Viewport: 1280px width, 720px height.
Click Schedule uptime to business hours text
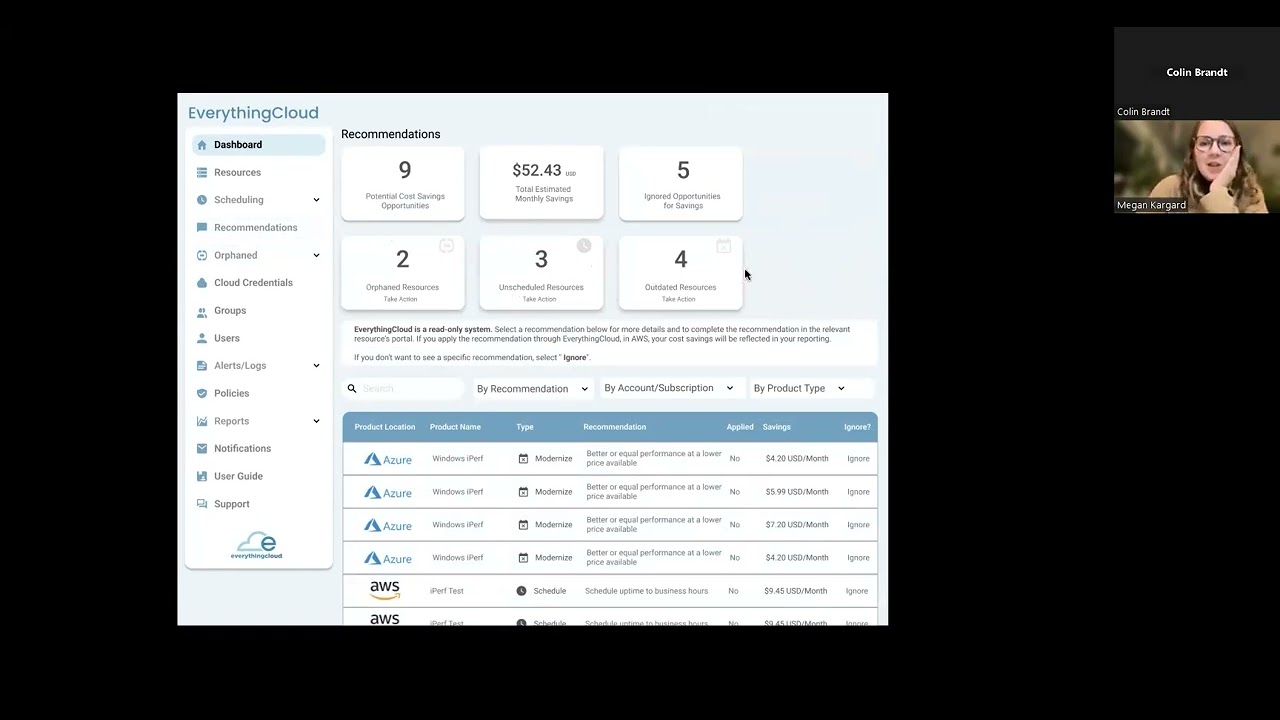(646, 591)
